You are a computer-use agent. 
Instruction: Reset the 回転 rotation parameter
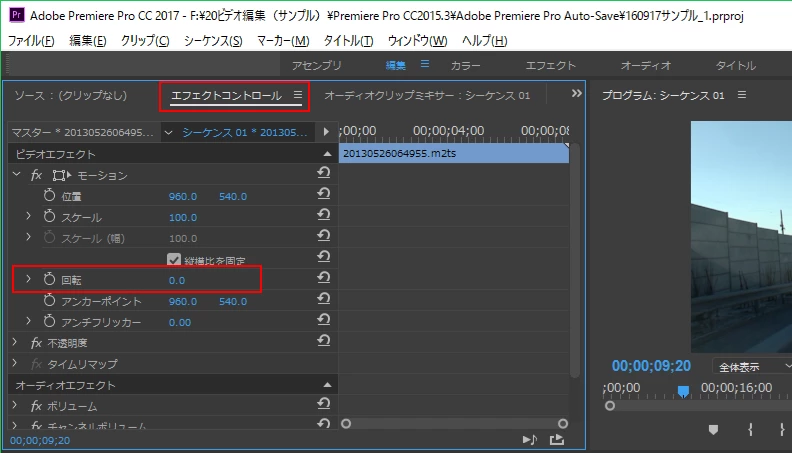coord(323,278)
